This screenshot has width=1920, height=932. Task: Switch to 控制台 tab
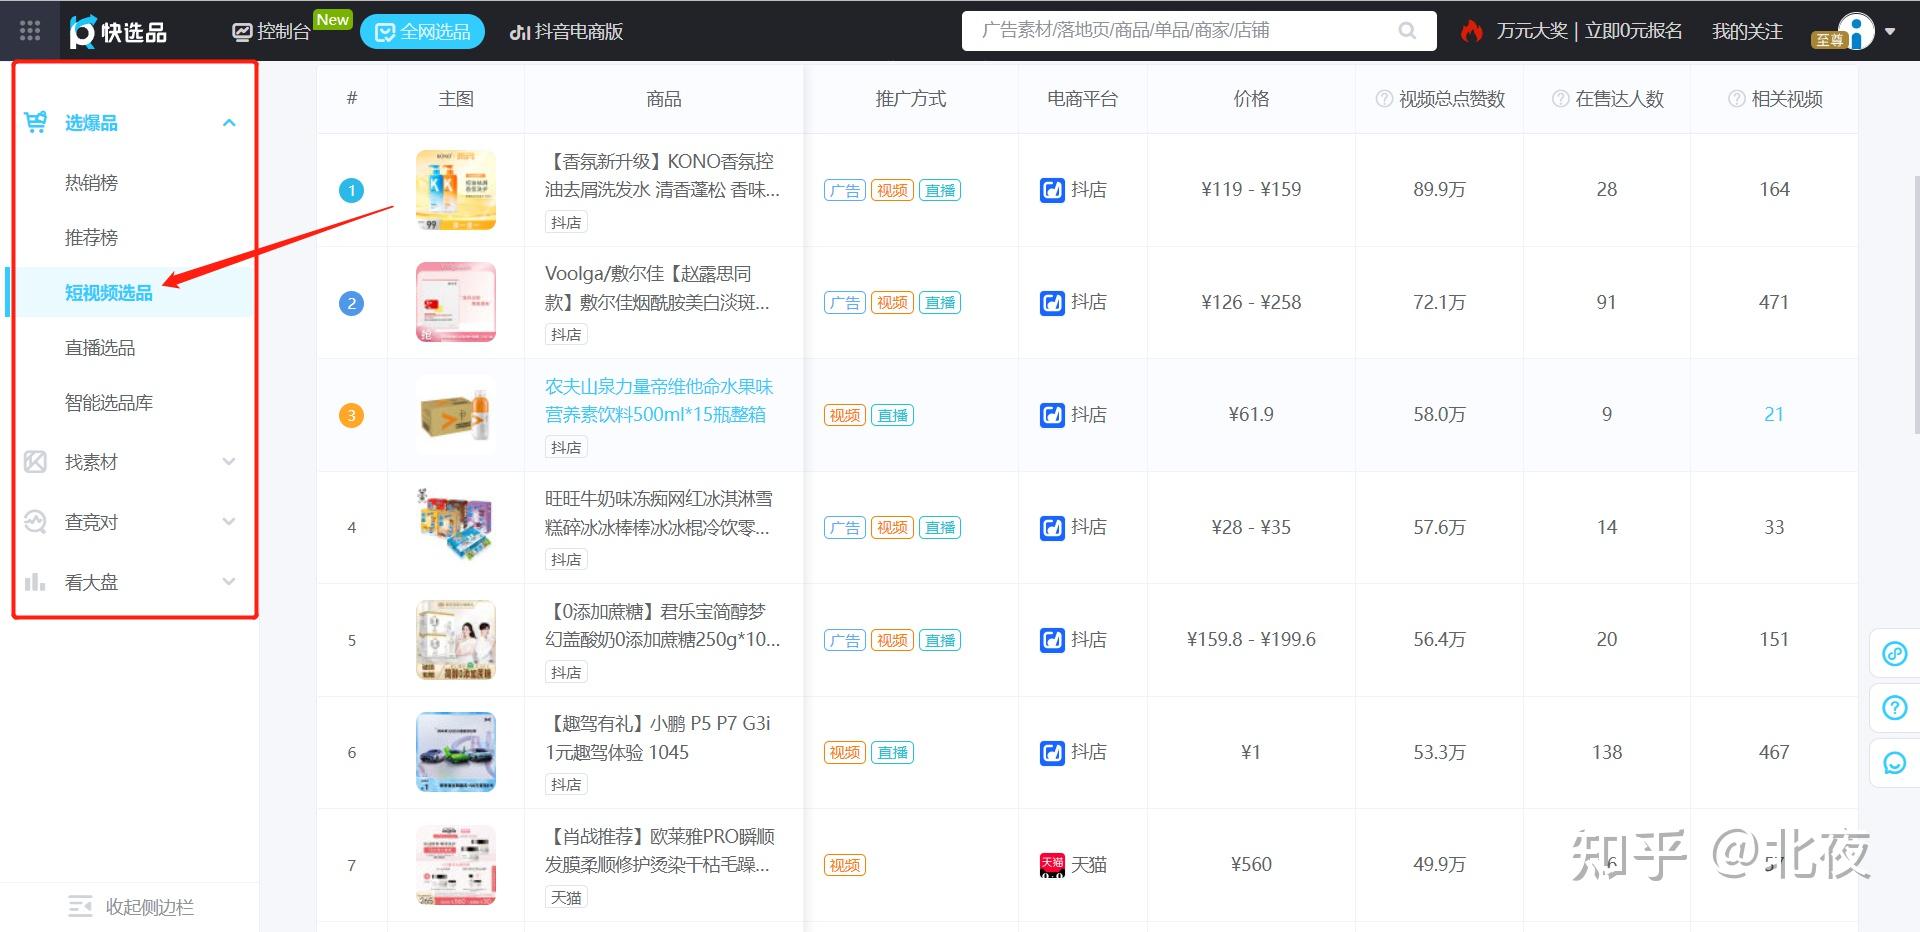(x=272, y=31)
